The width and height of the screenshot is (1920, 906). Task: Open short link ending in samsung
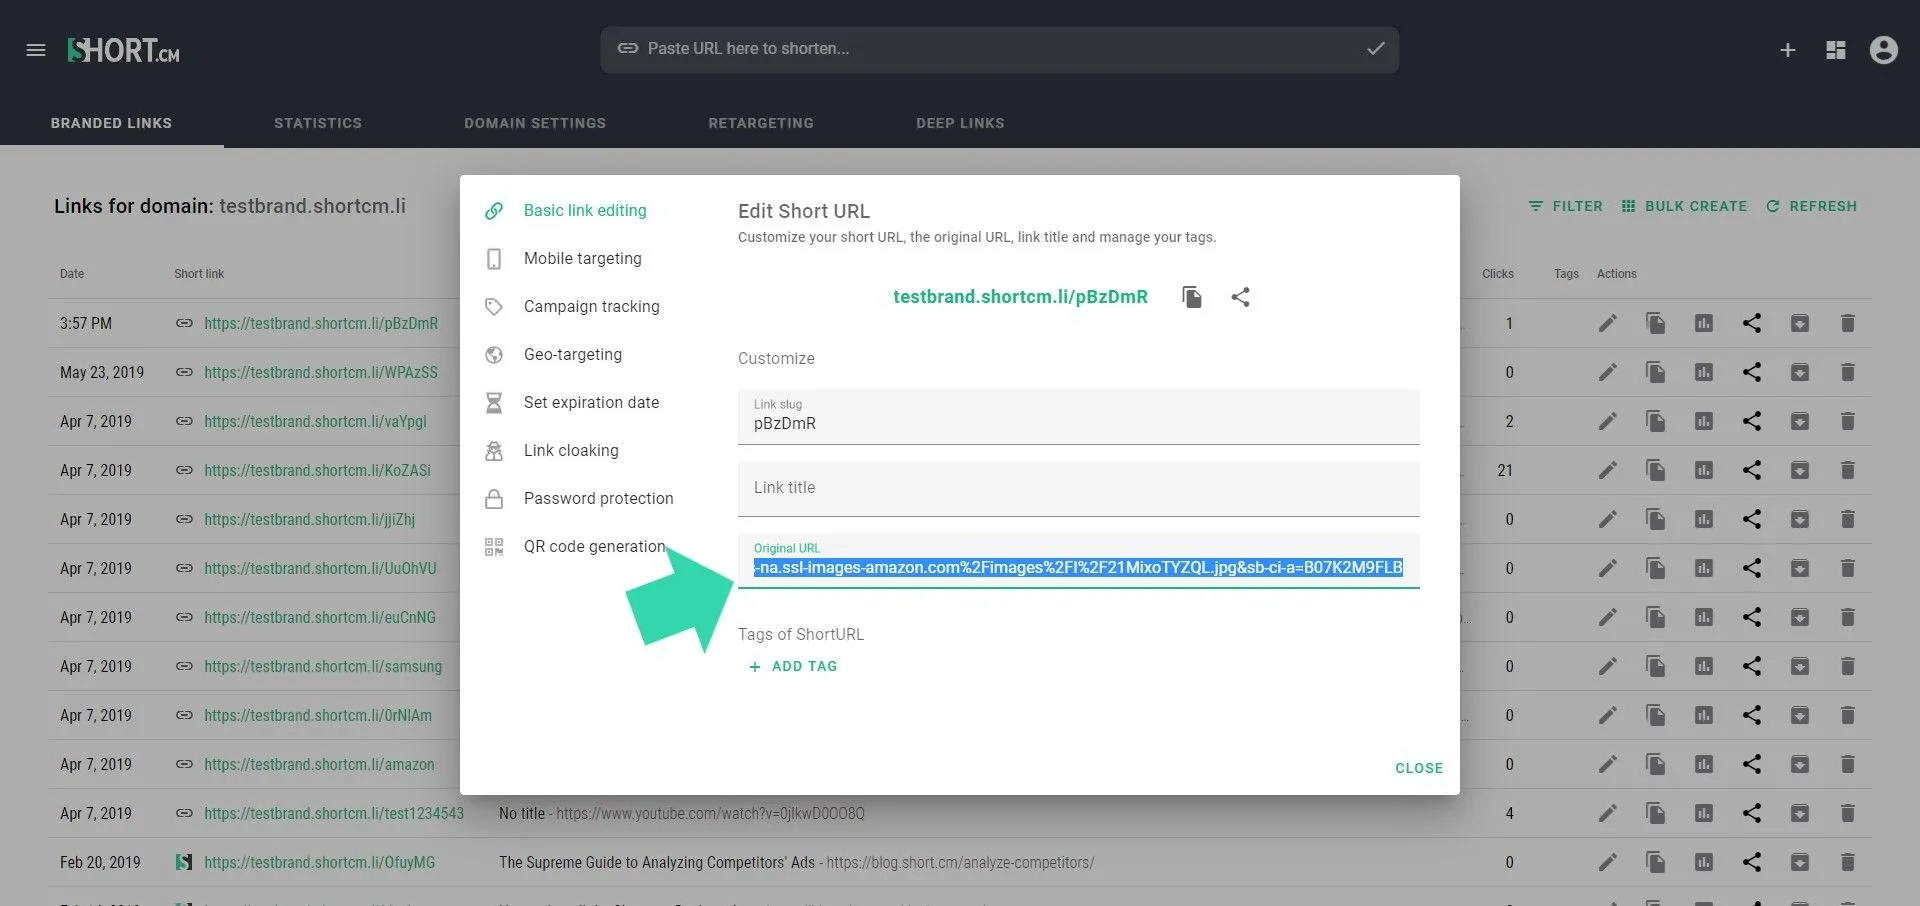pyautogui.click(x=323, y=666)
